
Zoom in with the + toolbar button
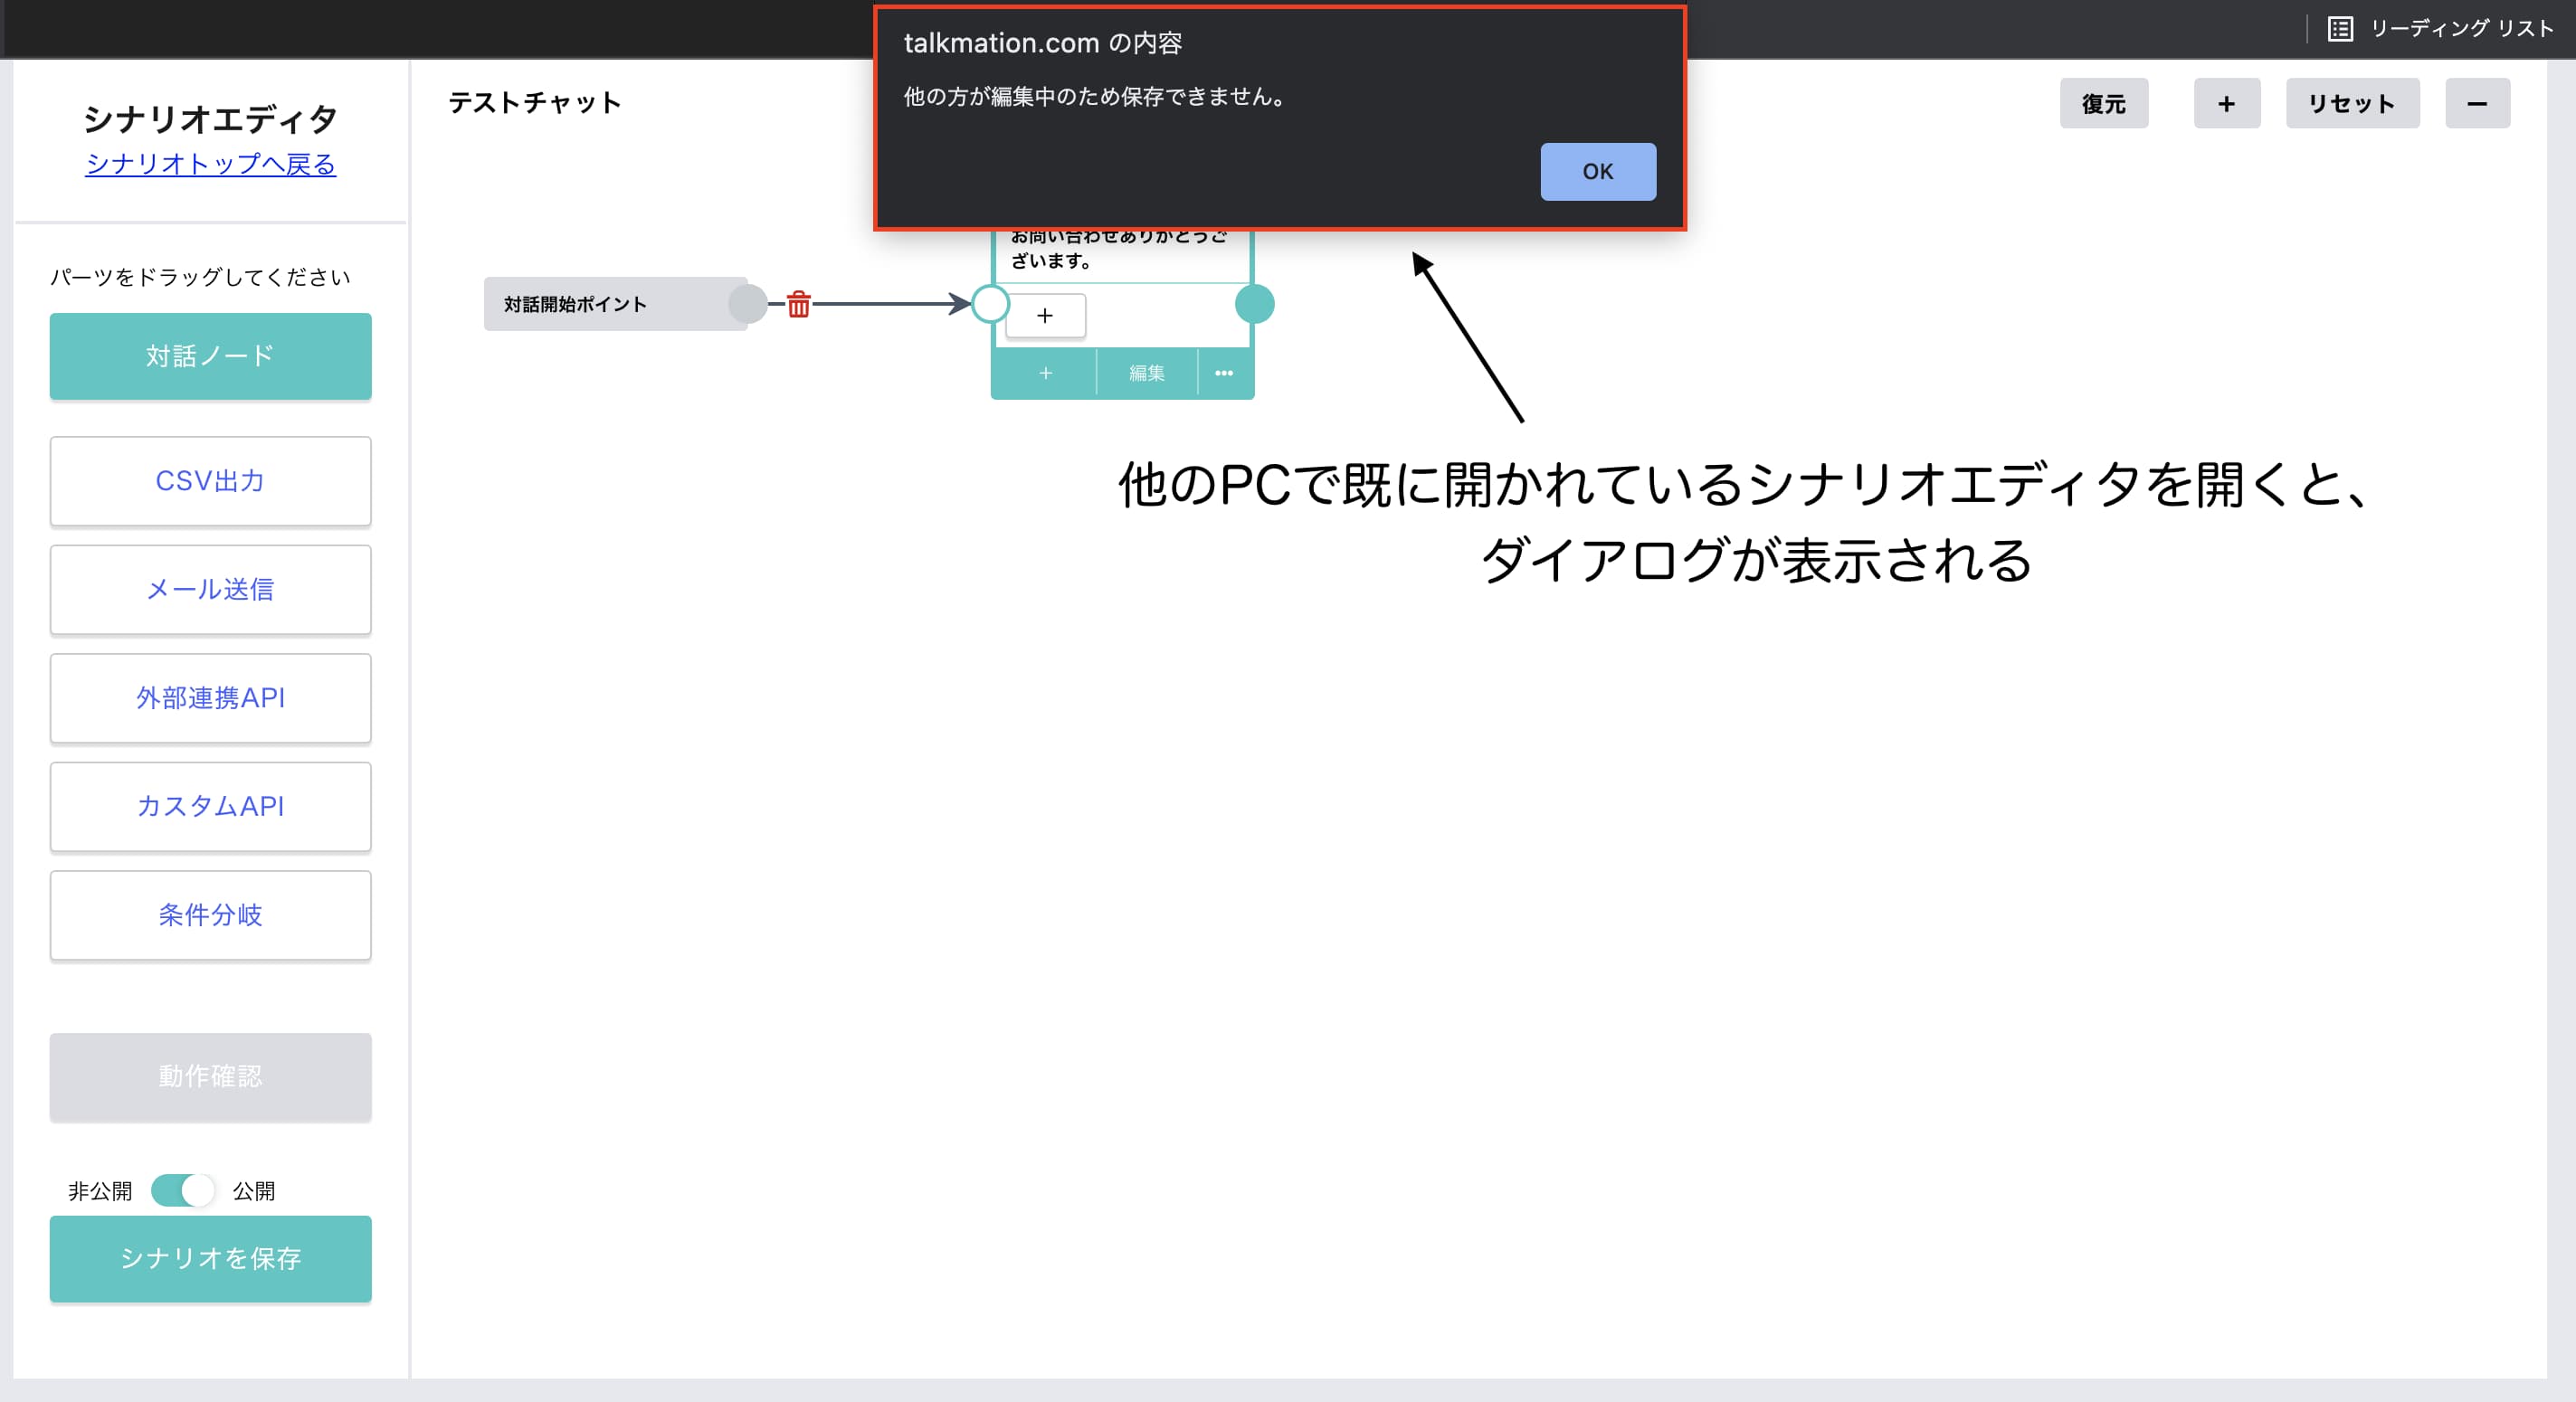pos(2226,103)
